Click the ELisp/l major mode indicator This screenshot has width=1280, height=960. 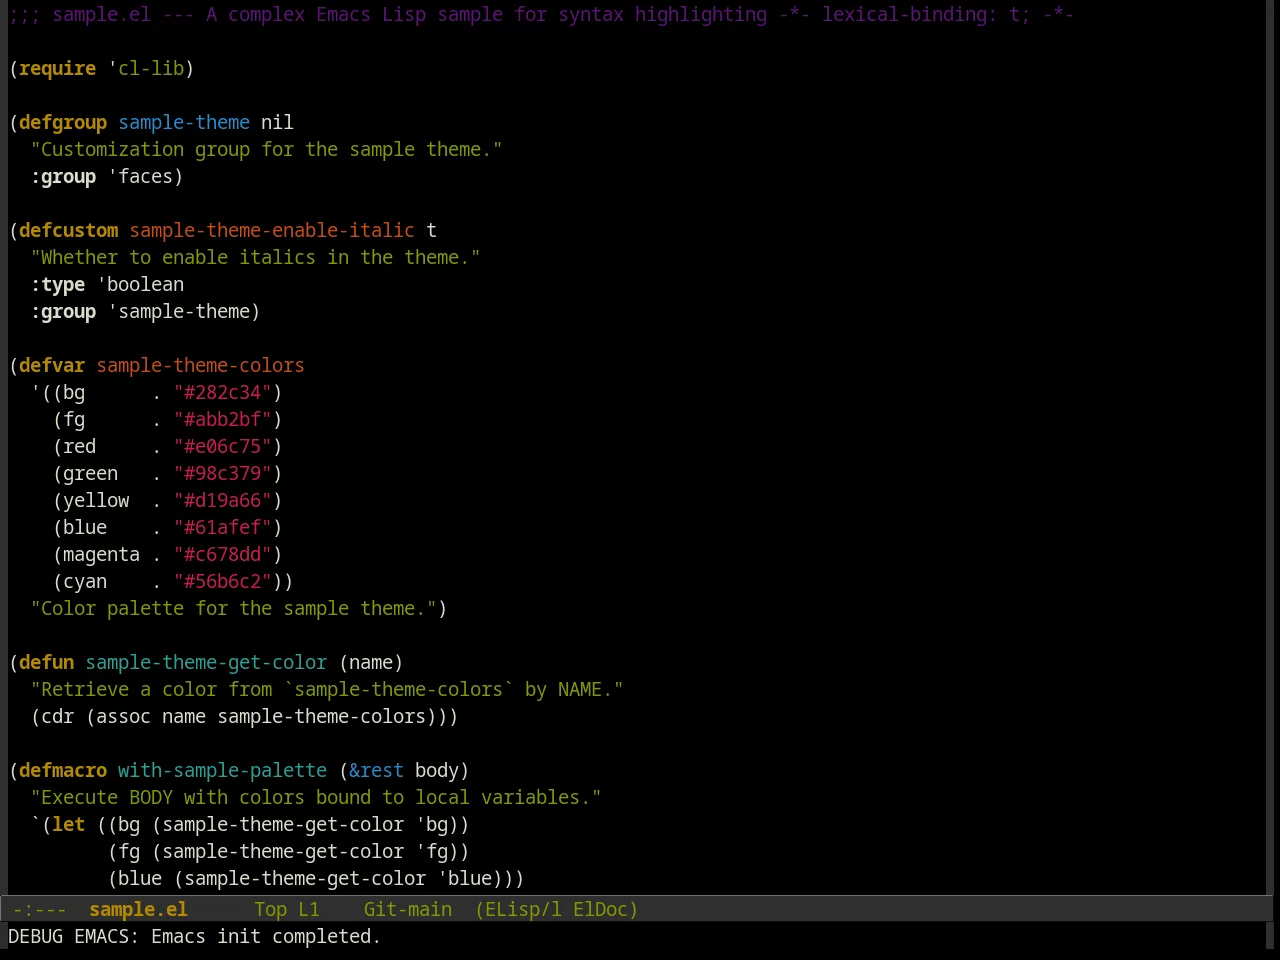click(518, 909)
